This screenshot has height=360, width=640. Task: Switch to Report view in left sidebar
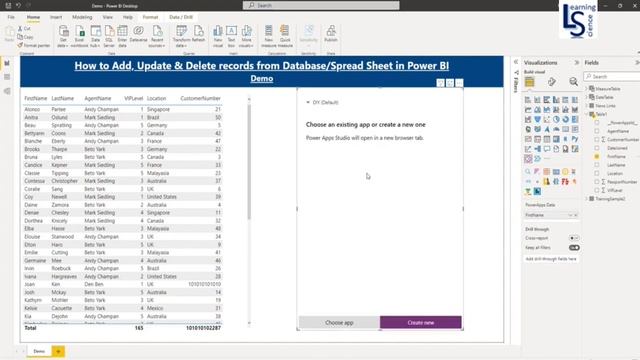7,63
